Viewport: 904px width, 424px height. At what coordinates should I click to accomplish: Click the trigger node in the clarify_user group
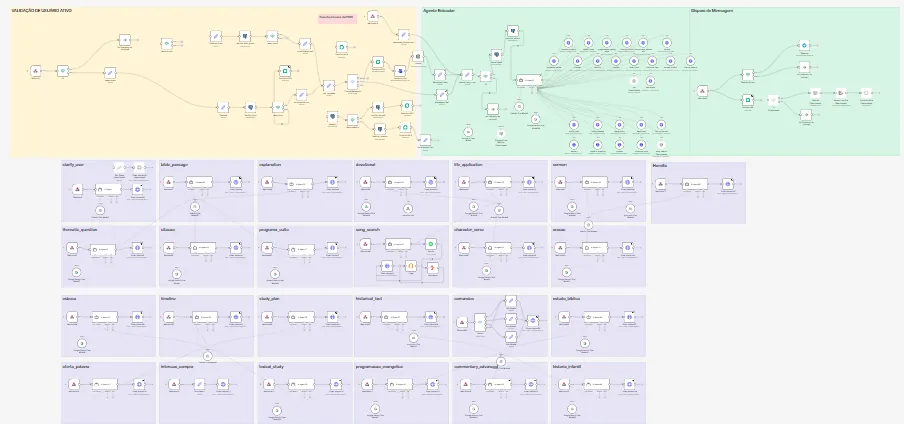pyautogui.click(x=77, y=188)
